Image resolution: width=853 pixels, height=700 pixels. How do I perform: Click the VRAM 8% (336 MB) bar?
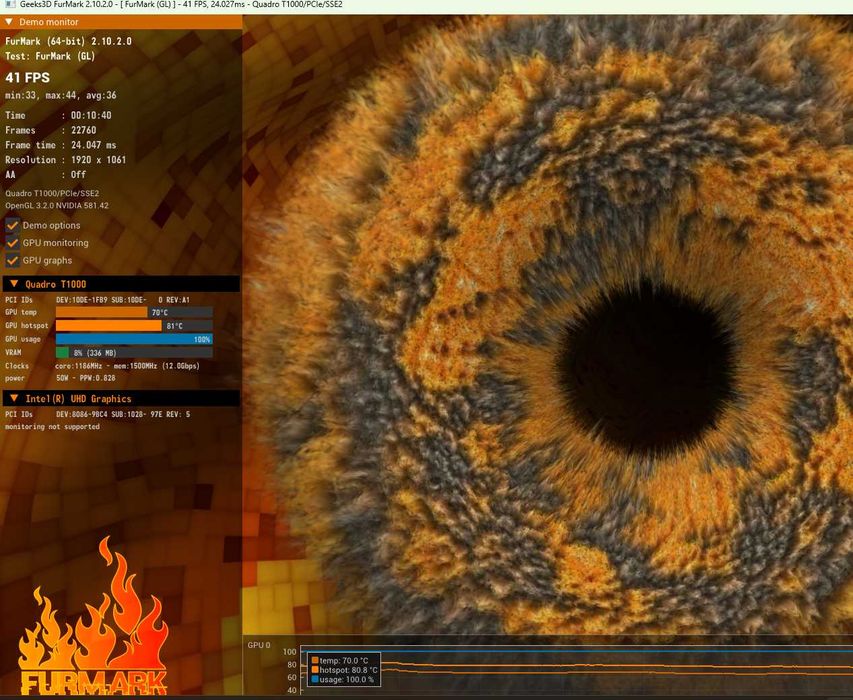click(x=134, y=352)
